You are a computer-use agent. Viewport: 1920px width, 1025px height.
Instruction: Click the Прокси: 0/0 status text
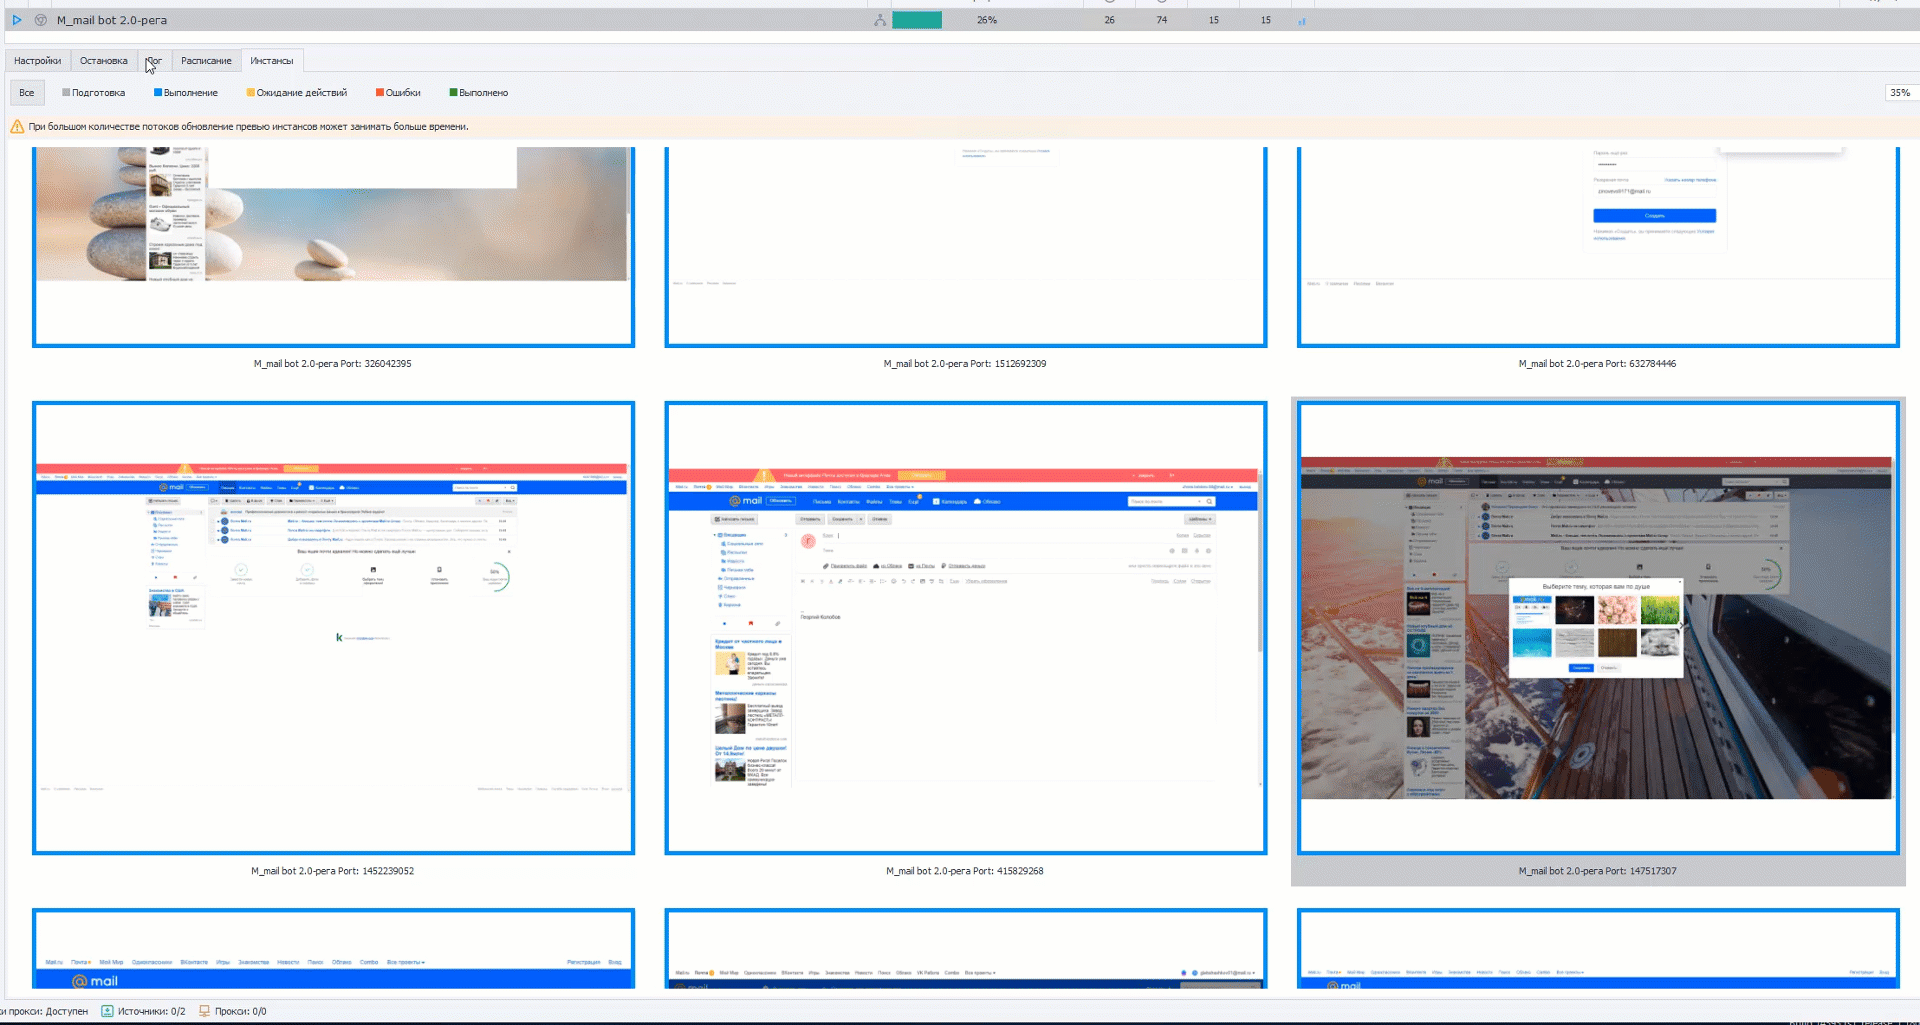coord(241,1011)
